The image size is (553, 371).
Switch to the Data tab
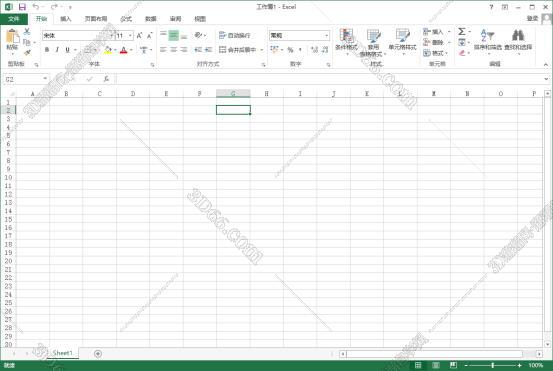point(151,19)
